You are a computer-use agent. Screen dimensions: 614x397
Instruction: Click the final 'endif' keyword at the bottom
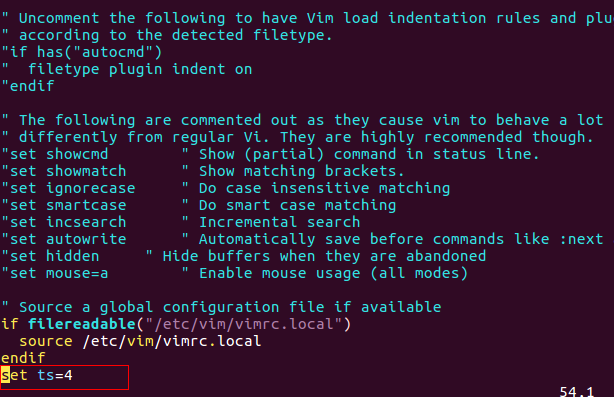click(x=23, y=358)
